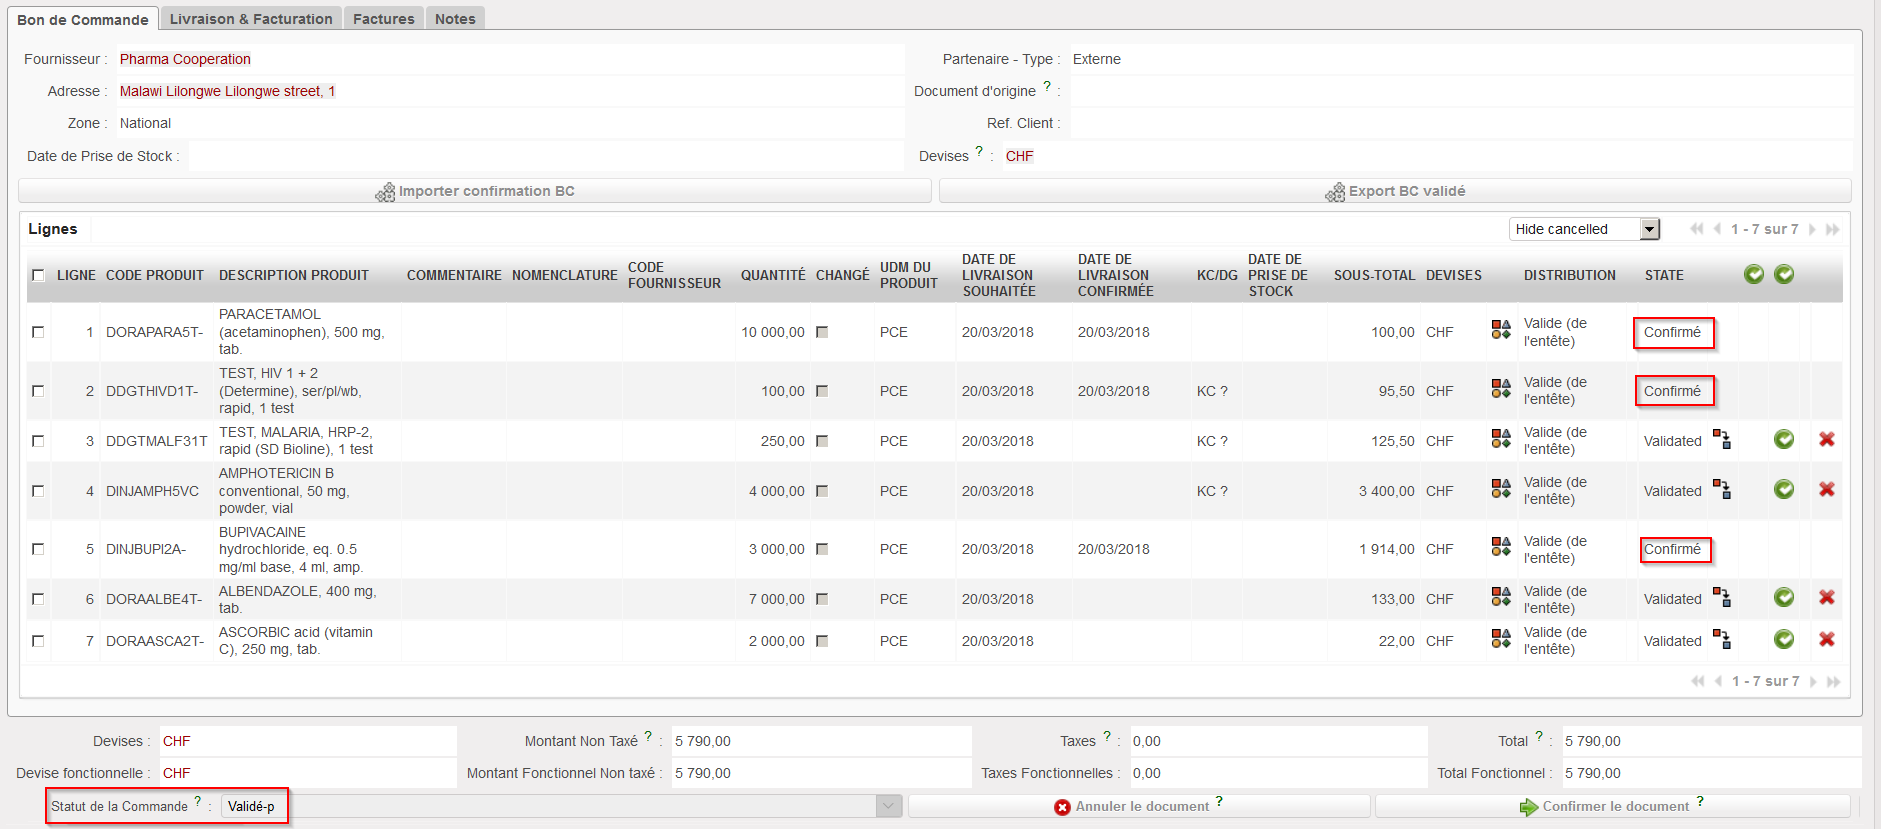This screenshot has height=829, width=1881.
Task: Click split-line icon on ALBENDAZOLE row
Action: click(x=1722, y=598)
